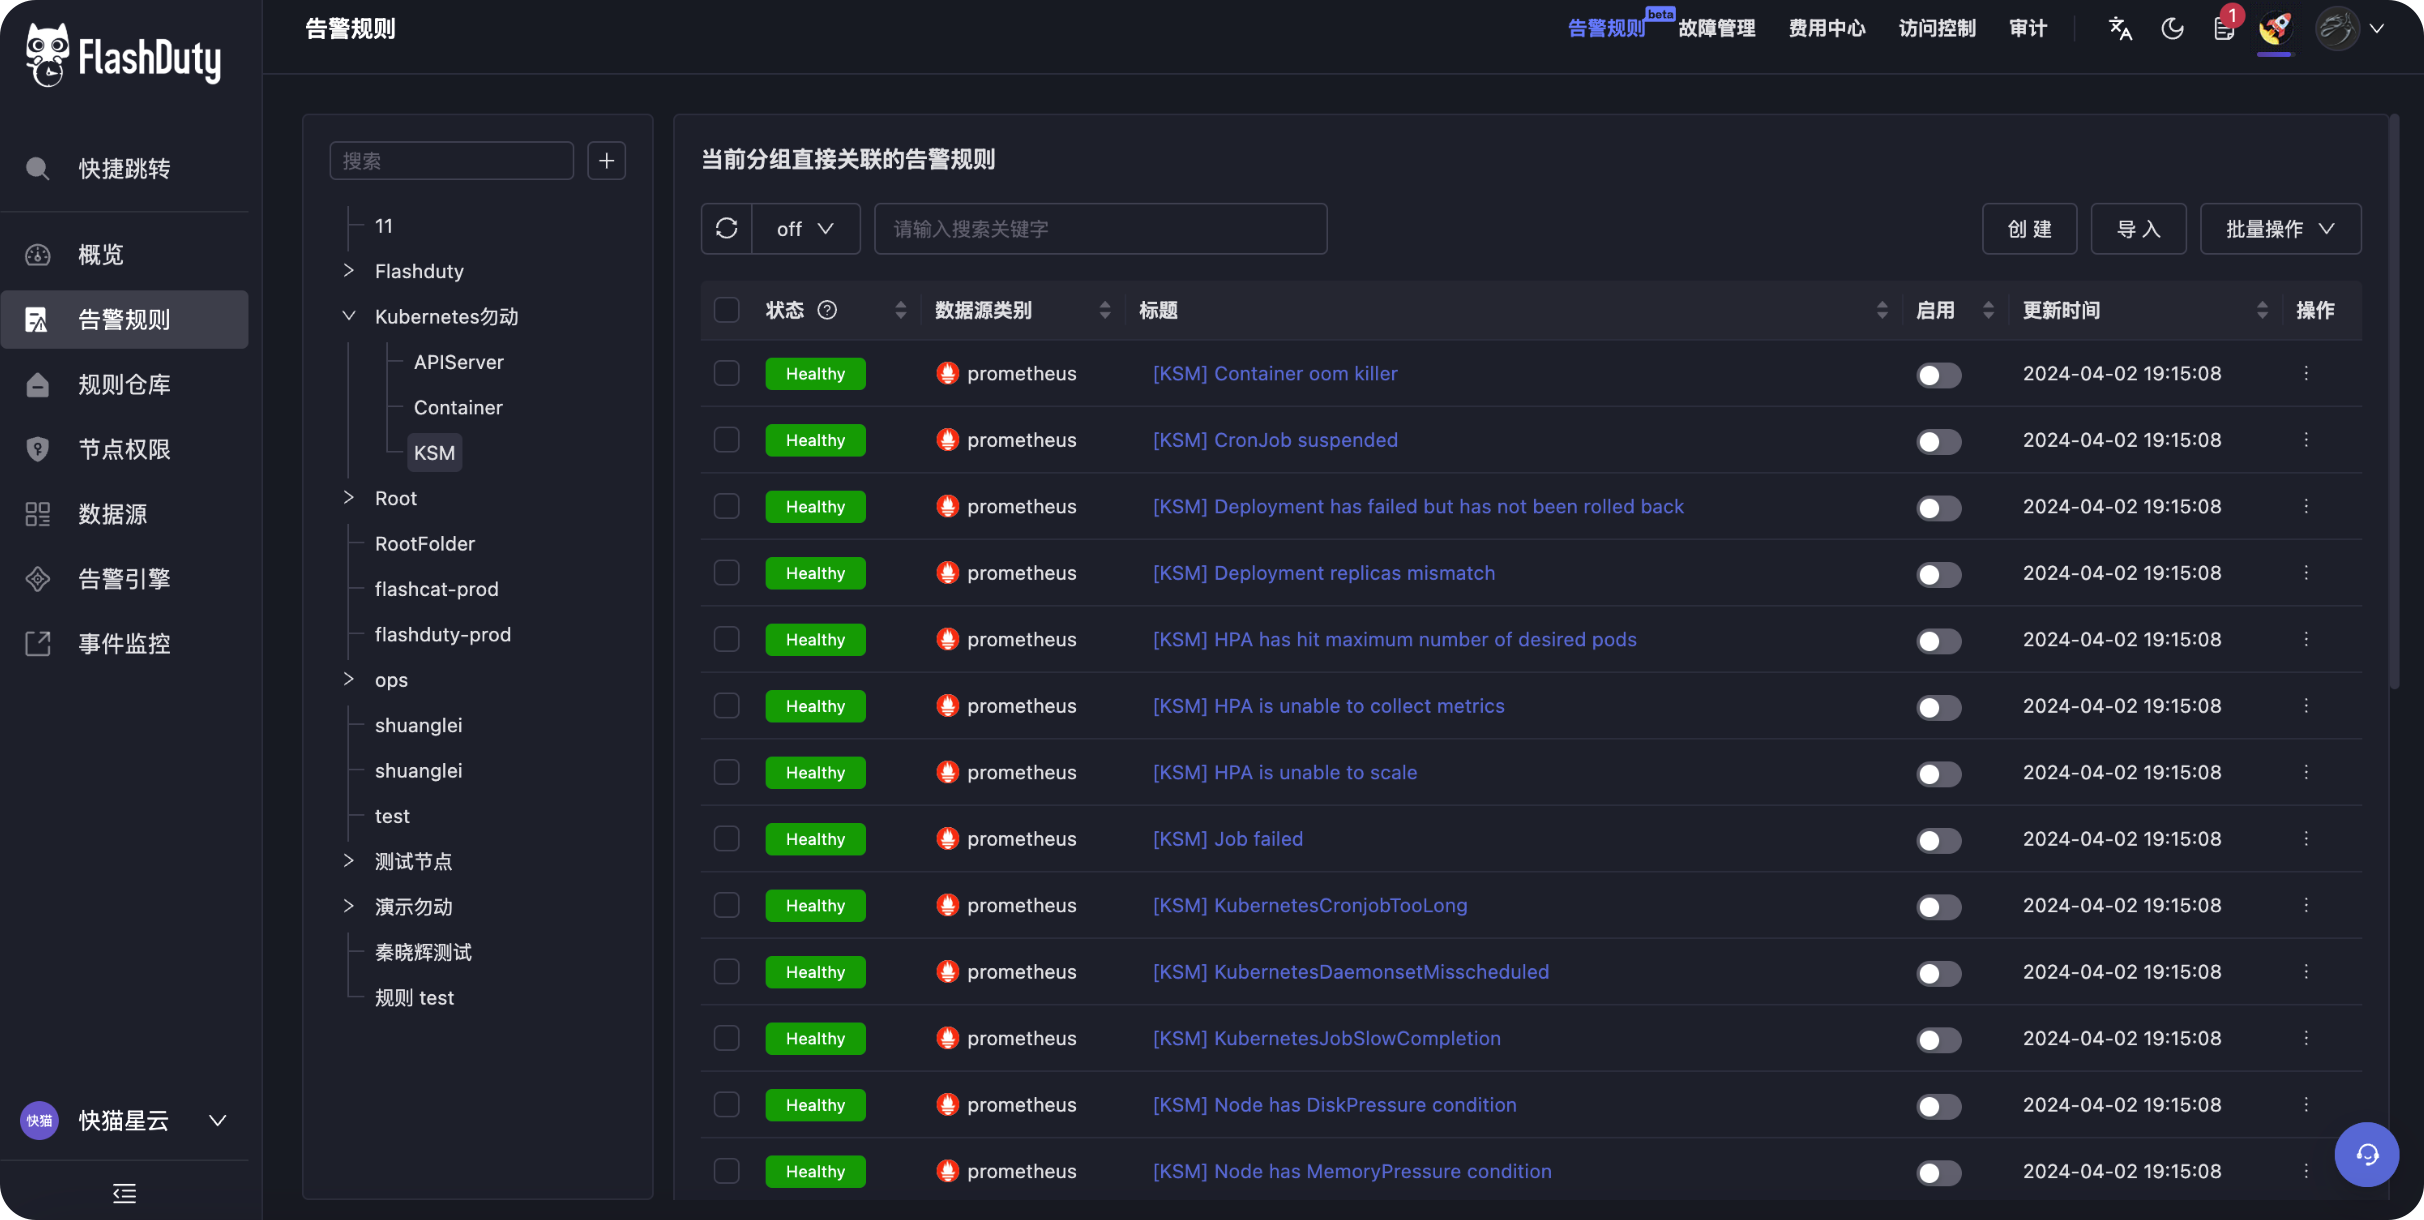Select the APIServer tree item

(459, 362)
